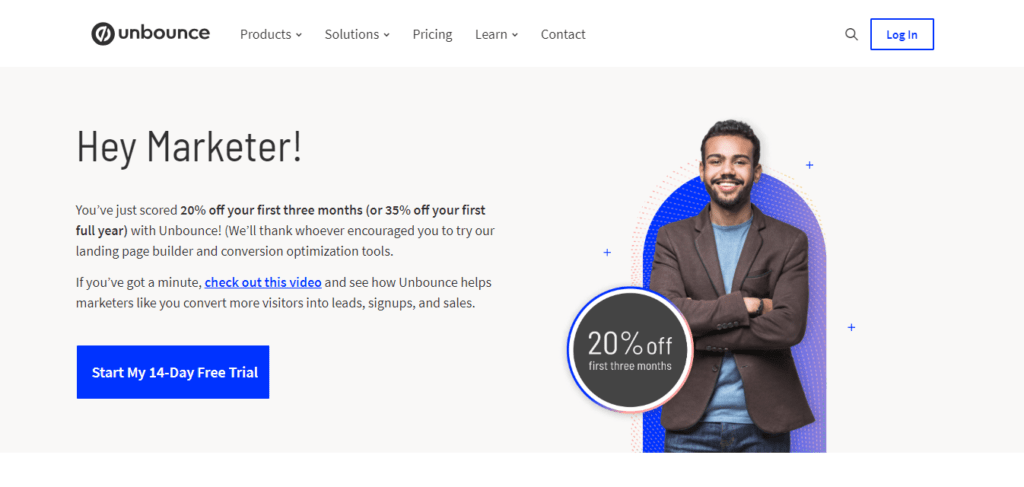Image resolution: width=1024 pixels, height=487 pixels.
Task: Open the Products menu label
Action: [x=265, y=34]
